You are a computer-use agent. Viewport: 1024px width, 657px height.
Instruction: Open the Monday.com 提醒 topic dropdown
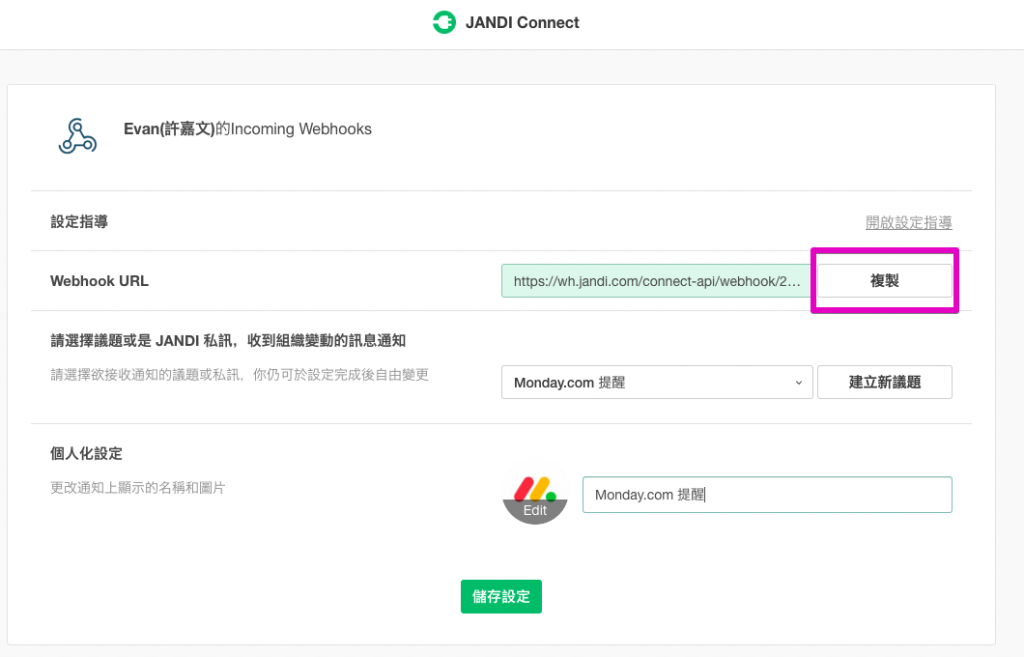coord(657,382)
